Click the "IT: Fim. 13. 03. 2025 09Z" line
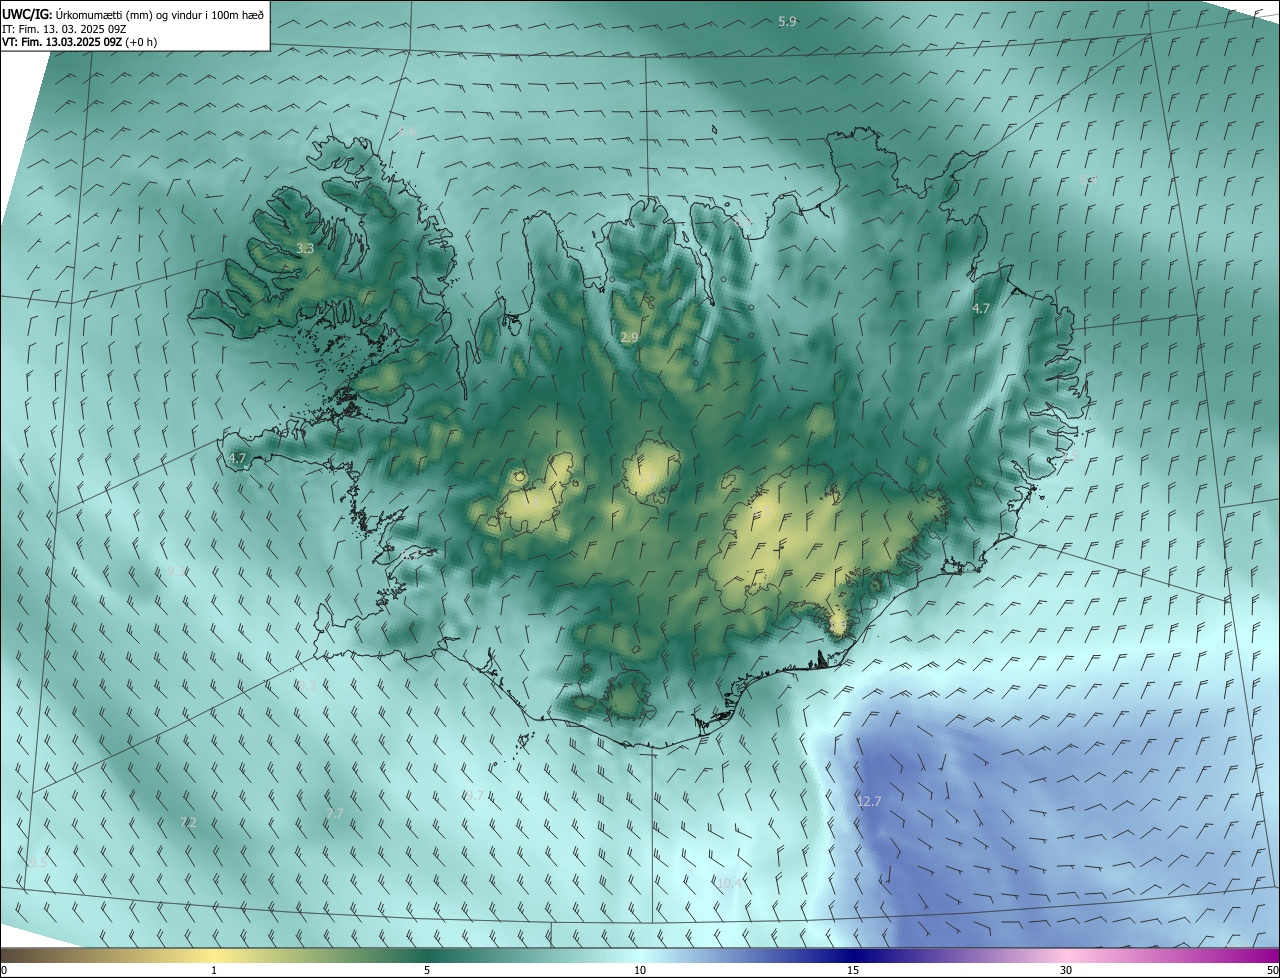The height and width of the screenshot is (978, 1280). (x=64, y=29)
